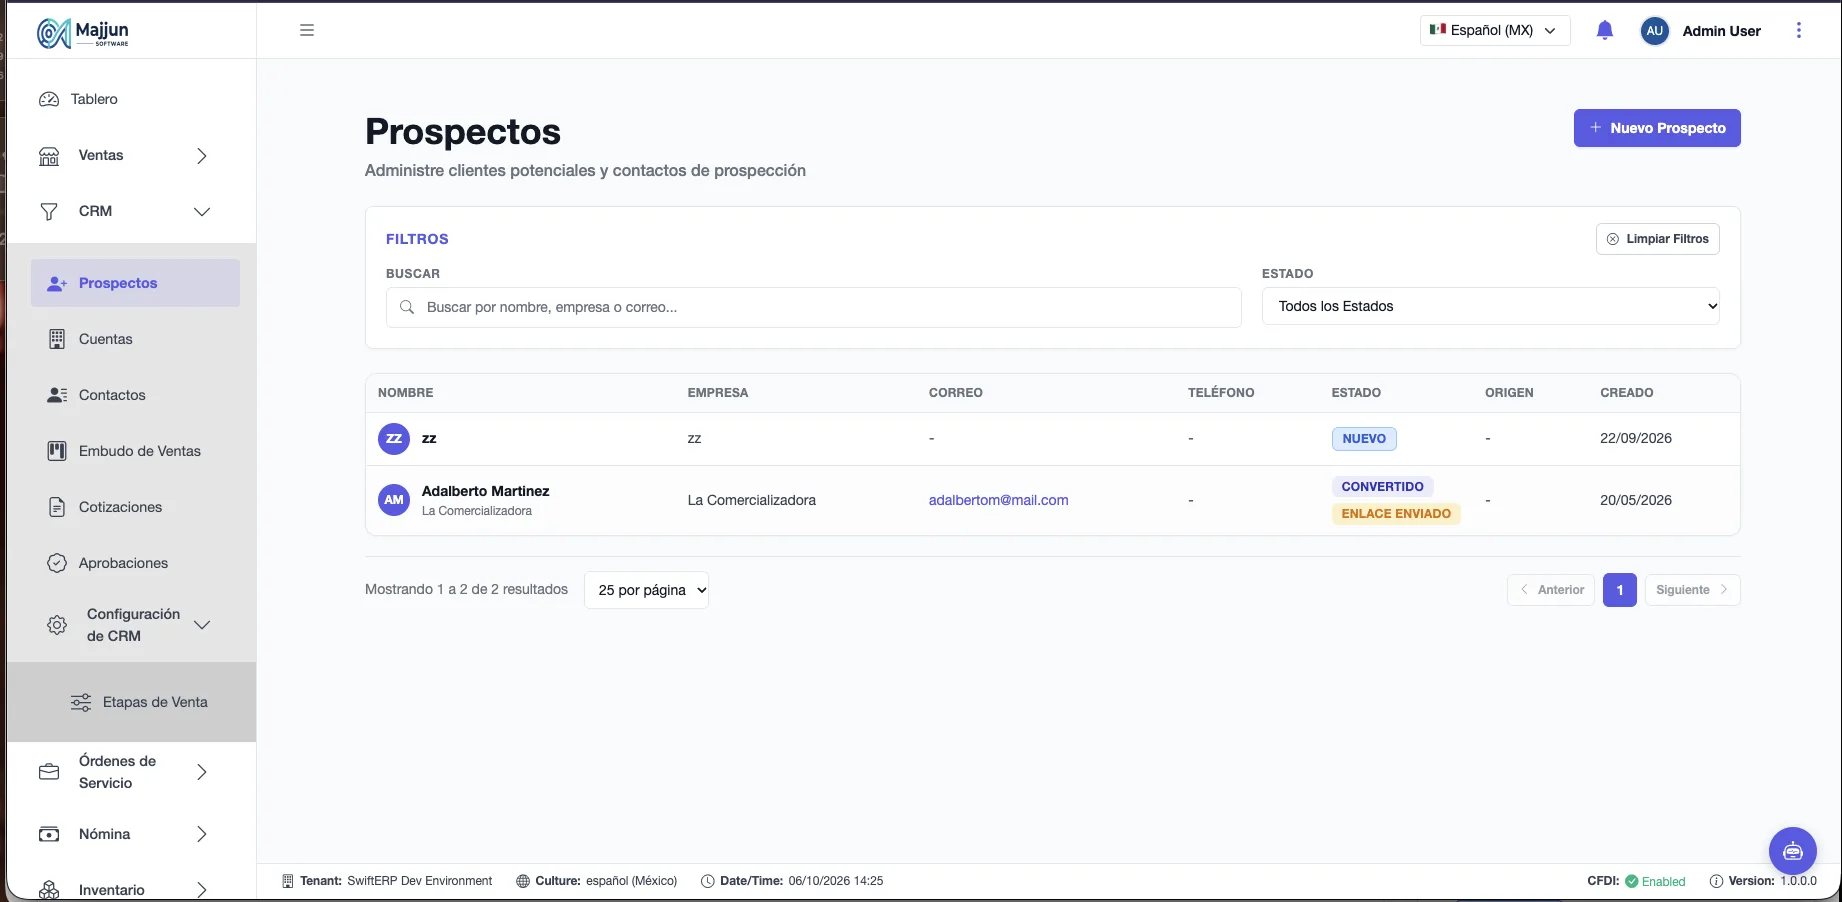Screen dimensions: 1842x902
Task: Open the notifications bell
Action: pos(1605,30)
